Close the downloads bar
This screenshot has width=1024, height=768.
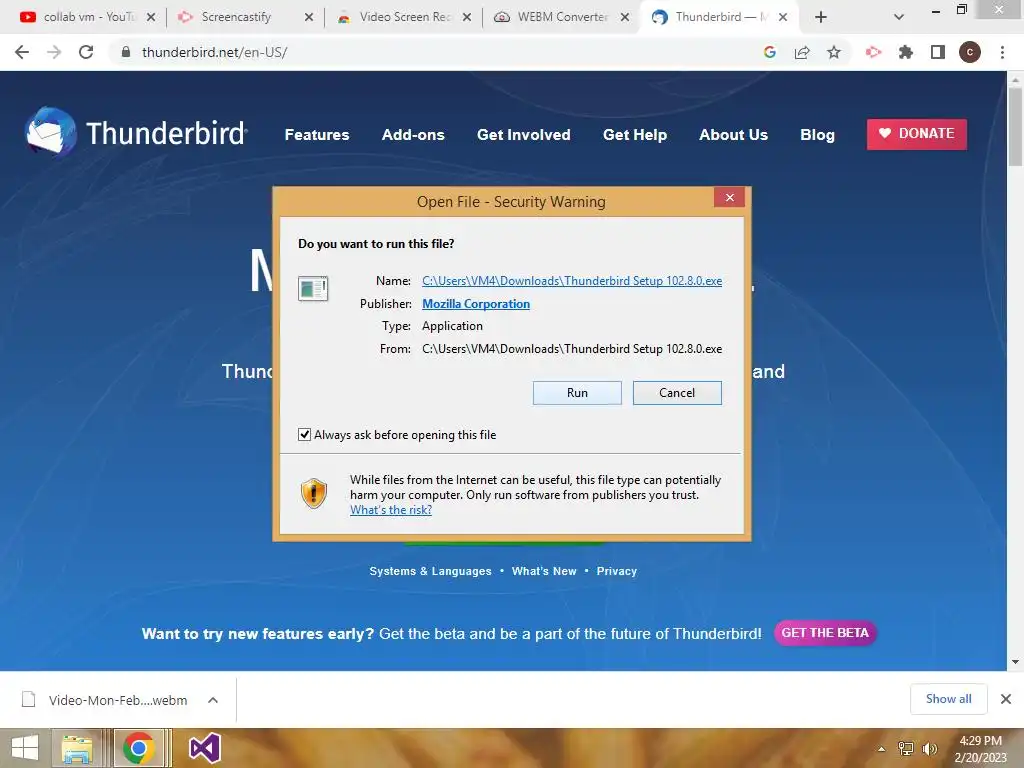point(1006,699)
